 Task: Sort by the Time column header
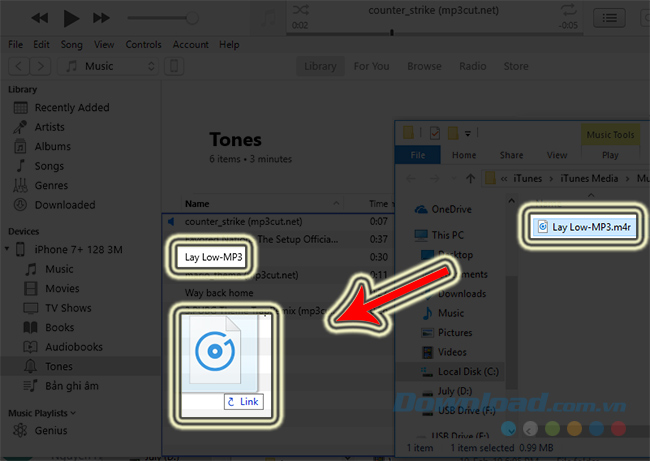tap(378, 204)
